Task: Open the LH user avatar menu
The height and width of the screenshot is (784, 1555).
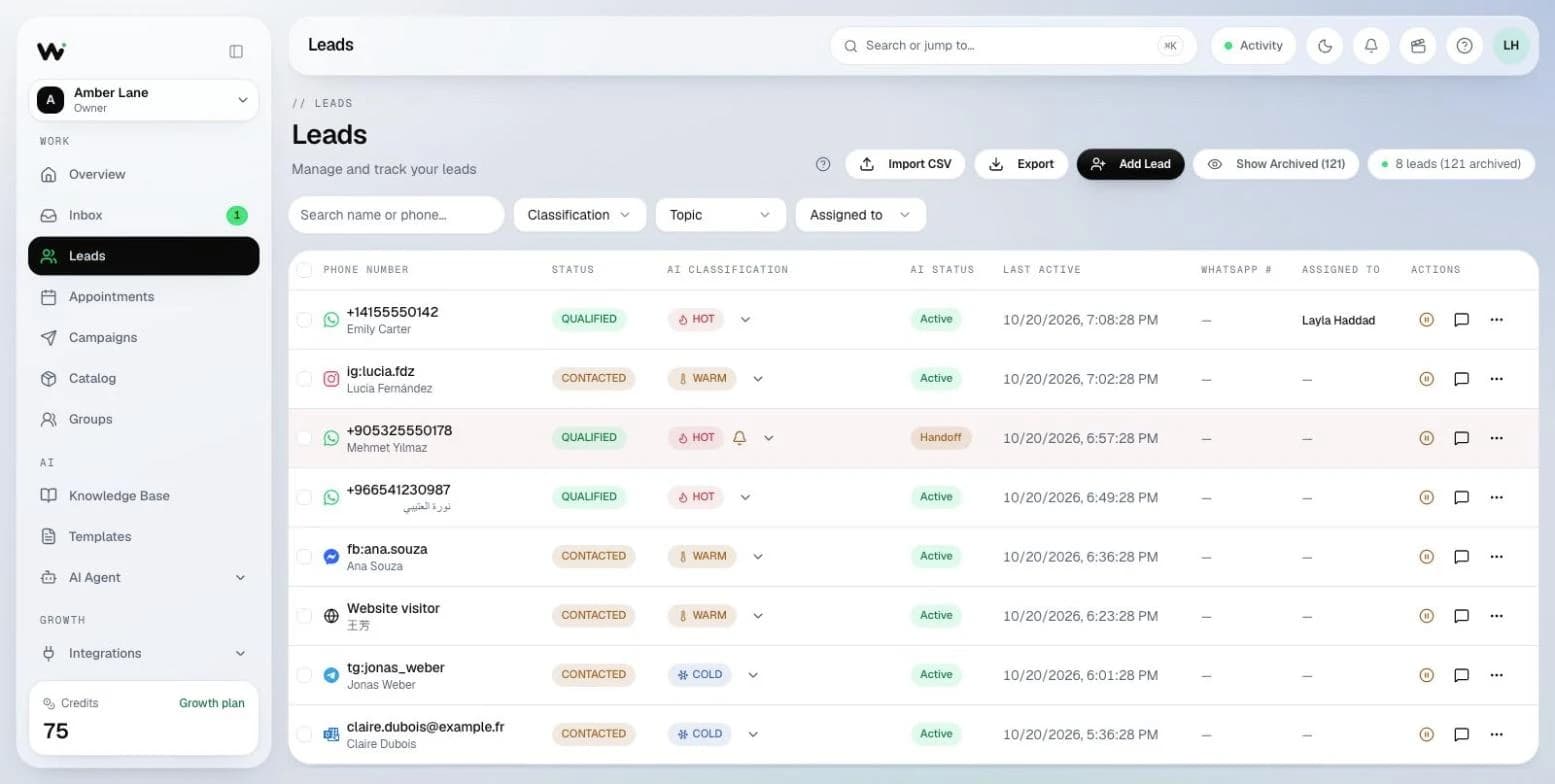Action: tap(1511, 46)
